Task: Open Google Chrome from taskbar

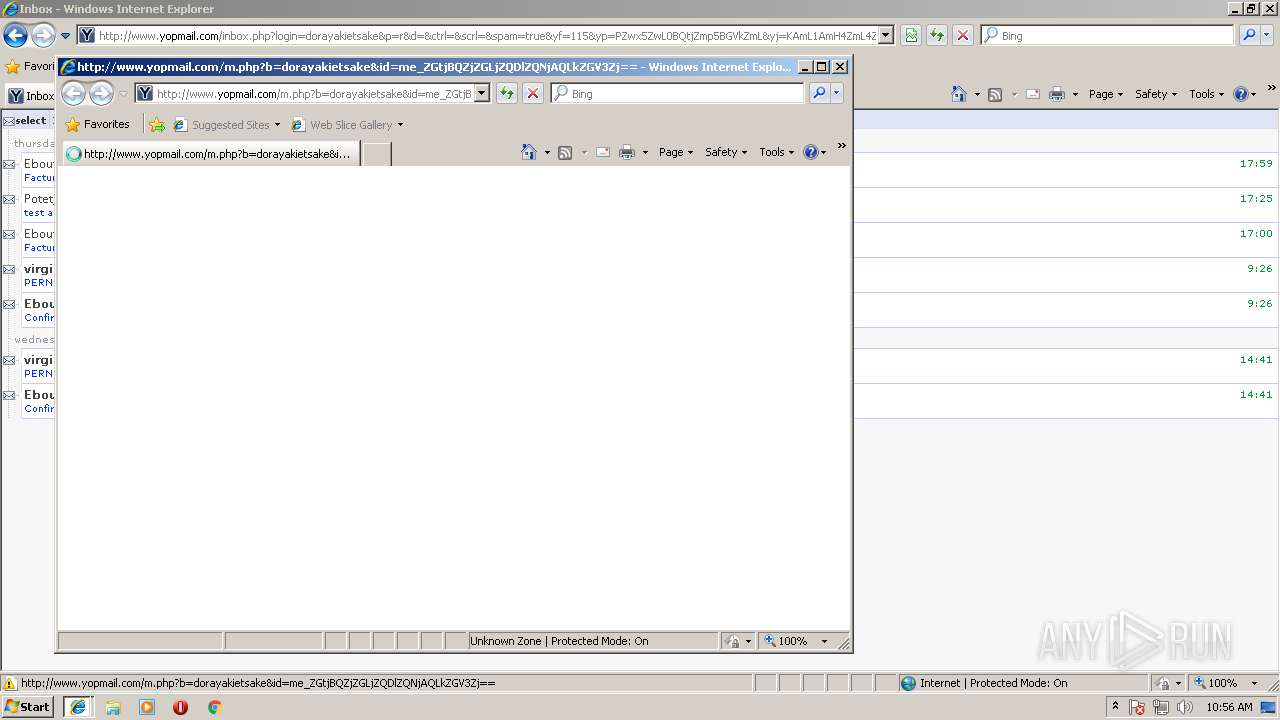Action: click(x=214, y=707)
